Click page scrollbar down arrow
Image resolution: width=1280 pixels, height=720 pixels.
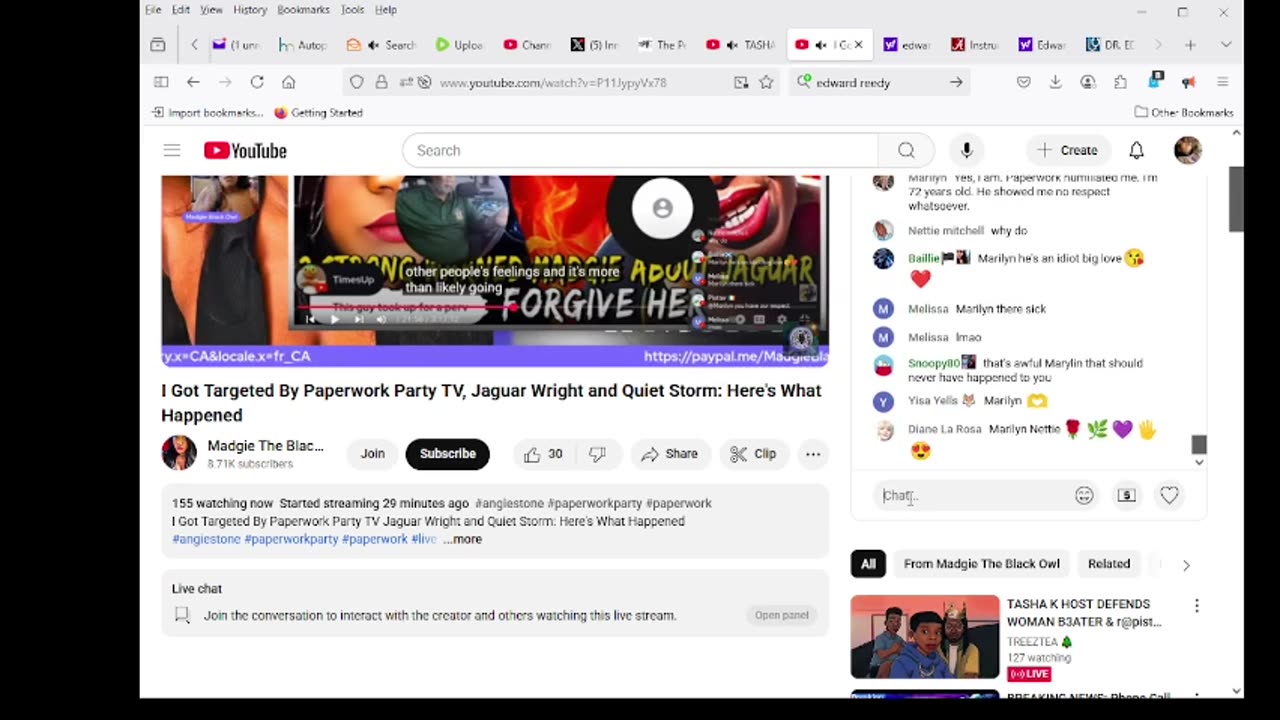[x=1236, y=690]
